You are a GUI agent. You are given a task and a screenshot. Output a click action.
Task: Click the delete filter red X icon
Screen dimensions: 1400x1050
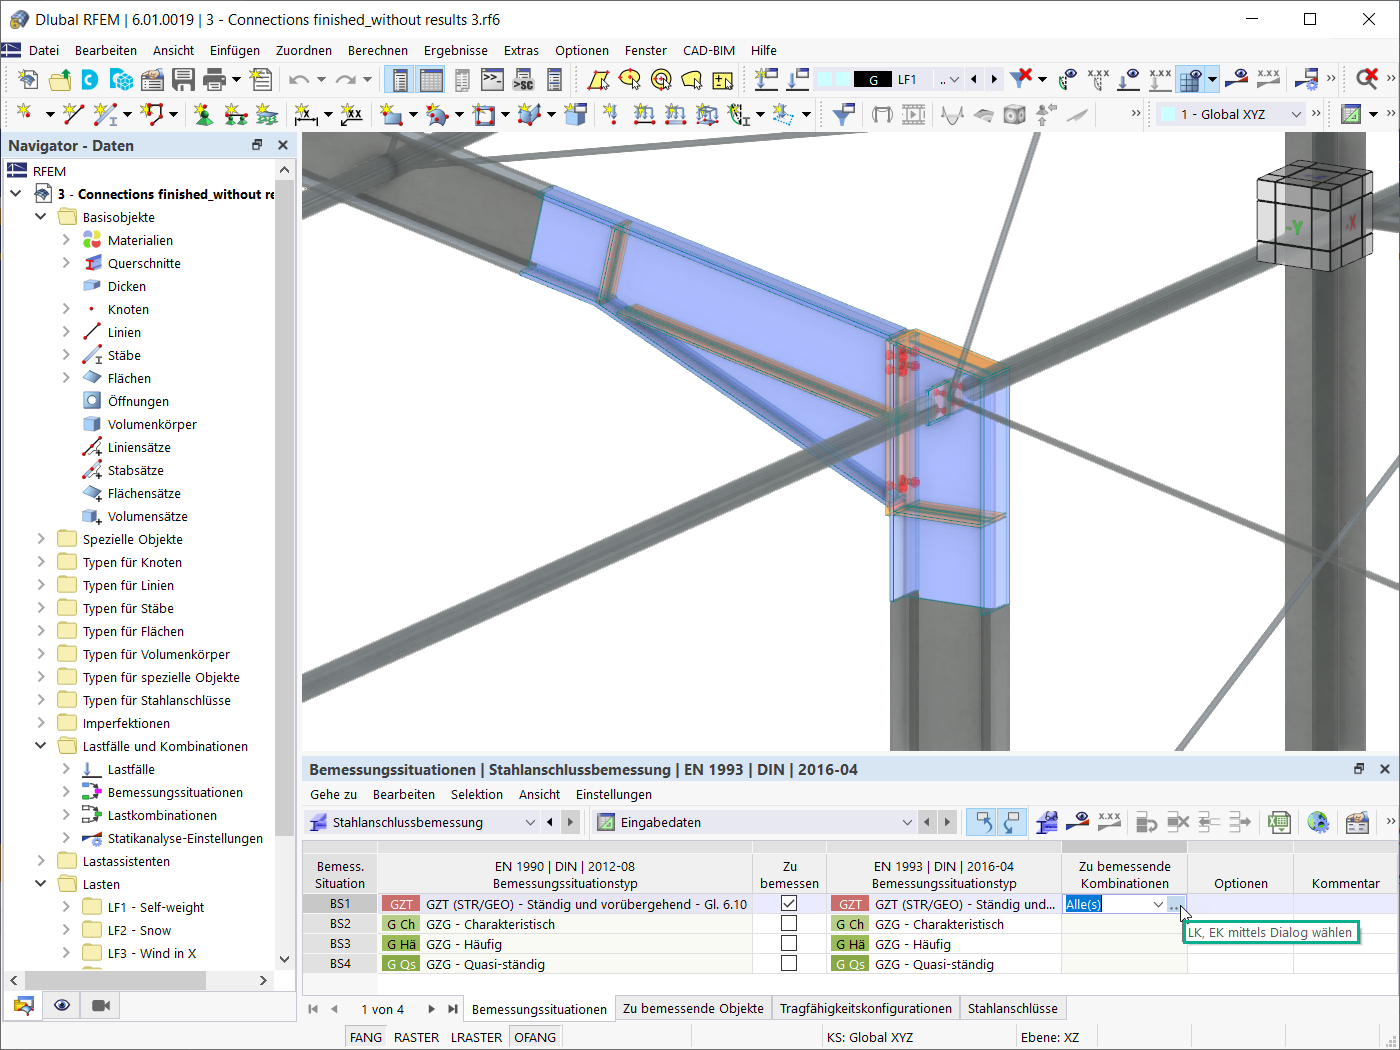[1020, 79]
